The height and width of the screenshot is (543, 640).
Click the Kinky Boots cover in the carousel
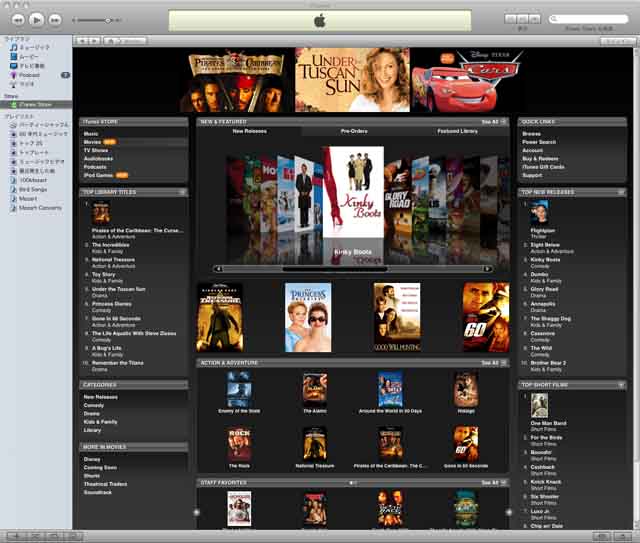(353, 192)
